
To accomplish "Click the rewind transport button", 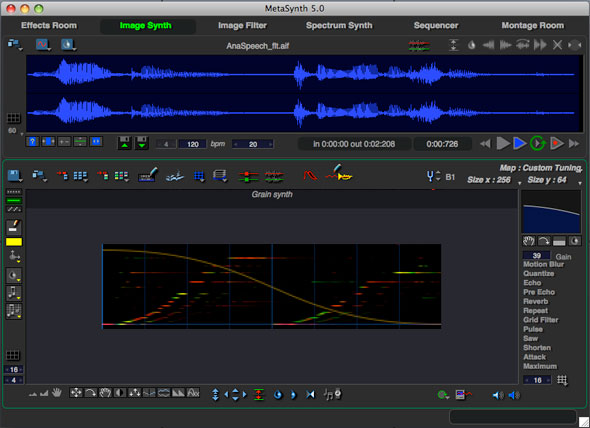I will (x=485, y=143).
